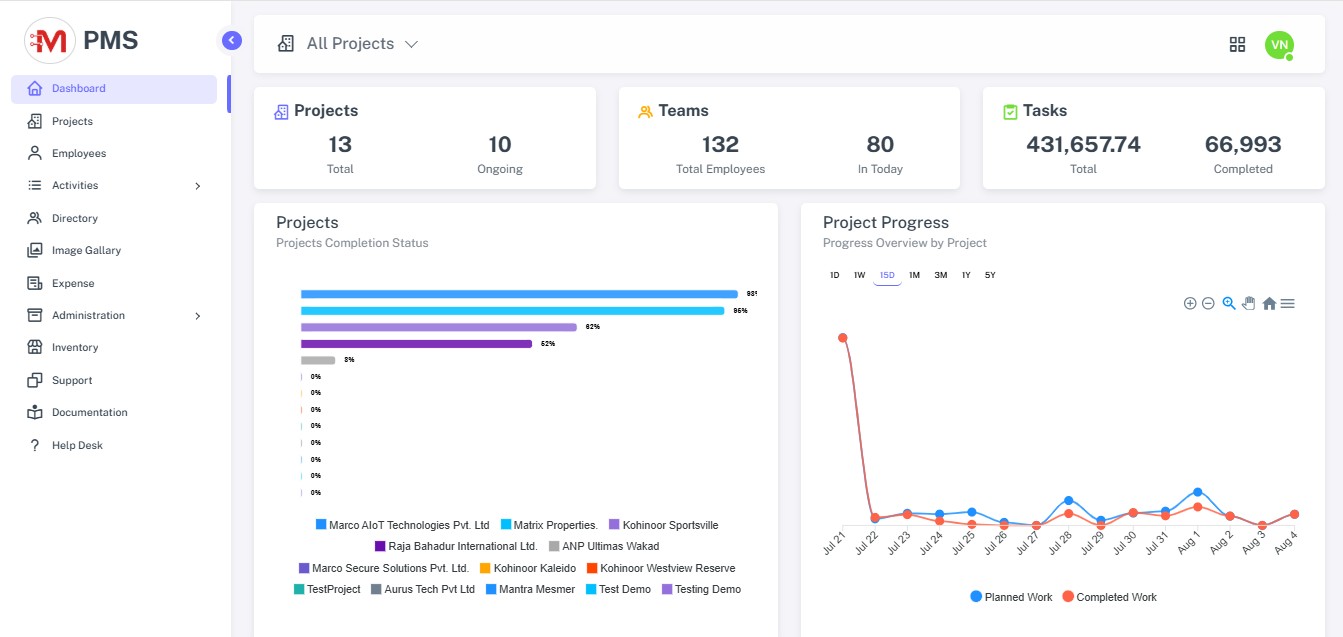Open the chart hamburger menu

click(1288, 304)
